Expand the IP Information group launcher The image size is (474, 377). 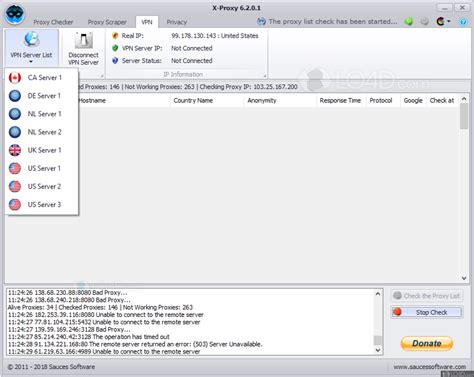point(265,76)
